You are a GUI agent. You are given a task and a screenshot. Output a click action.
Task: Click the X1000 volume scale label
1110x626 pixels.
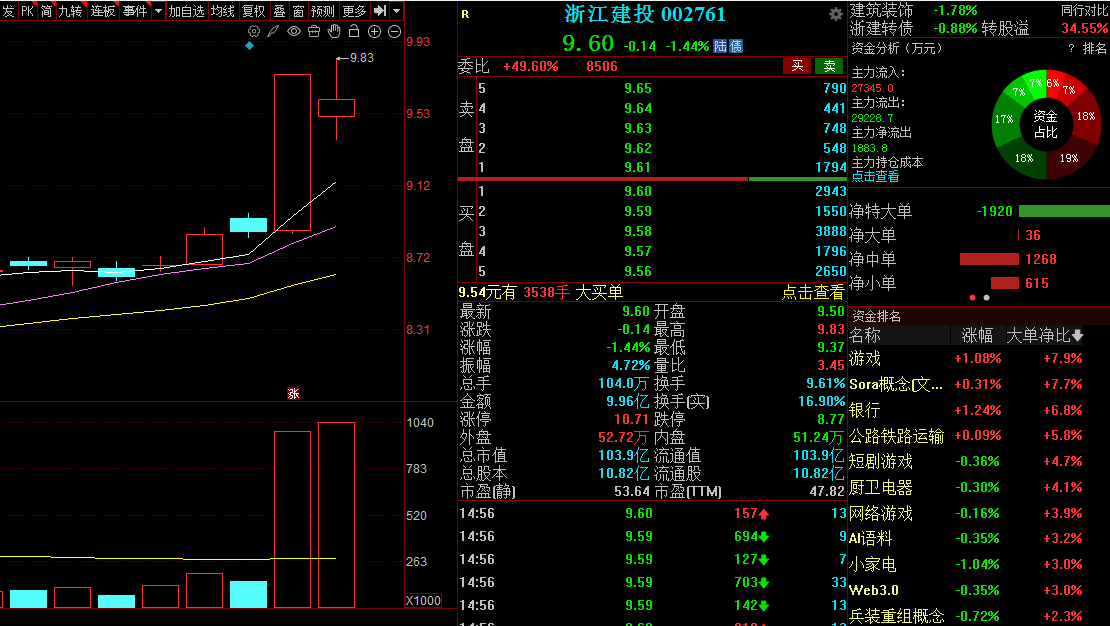[423, 601]
